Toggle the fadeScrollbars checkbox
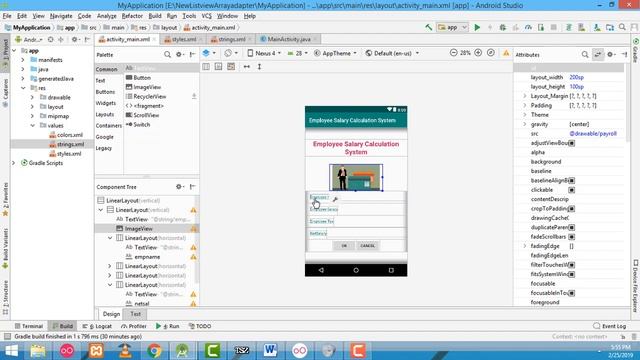Image resolution: width=640 pixels, height=360 pixels. point(572,237)
